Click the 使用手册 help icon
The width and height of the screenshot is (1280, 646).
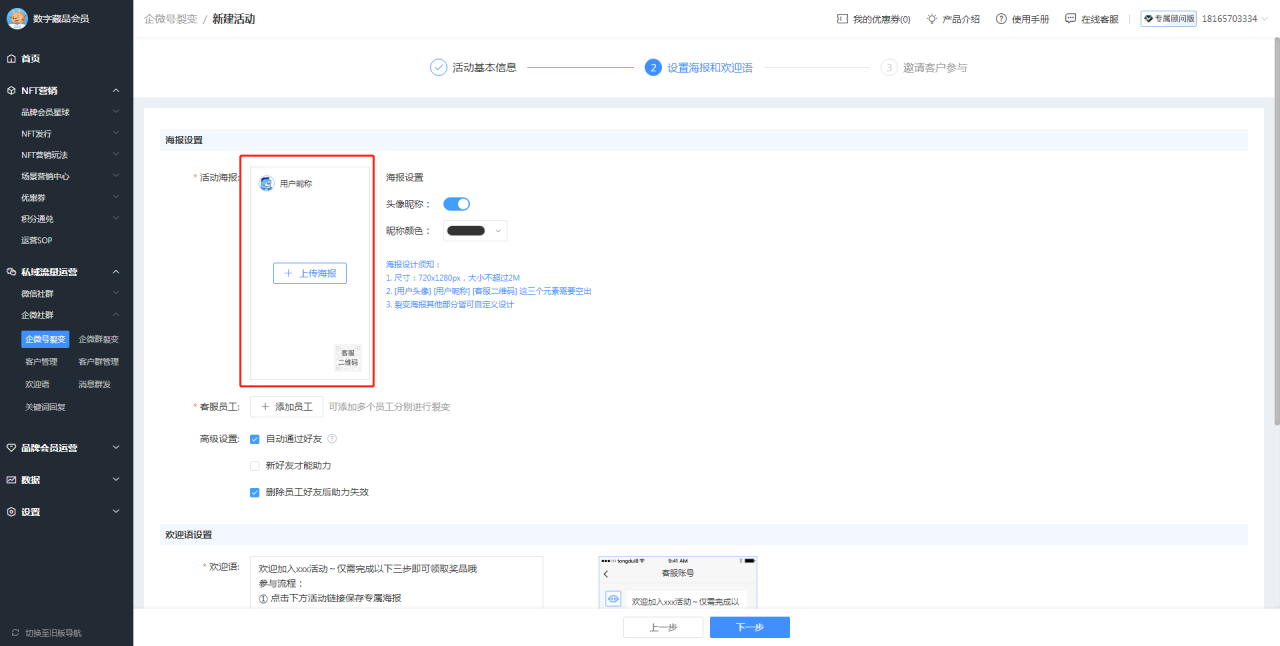(1001, 17)
